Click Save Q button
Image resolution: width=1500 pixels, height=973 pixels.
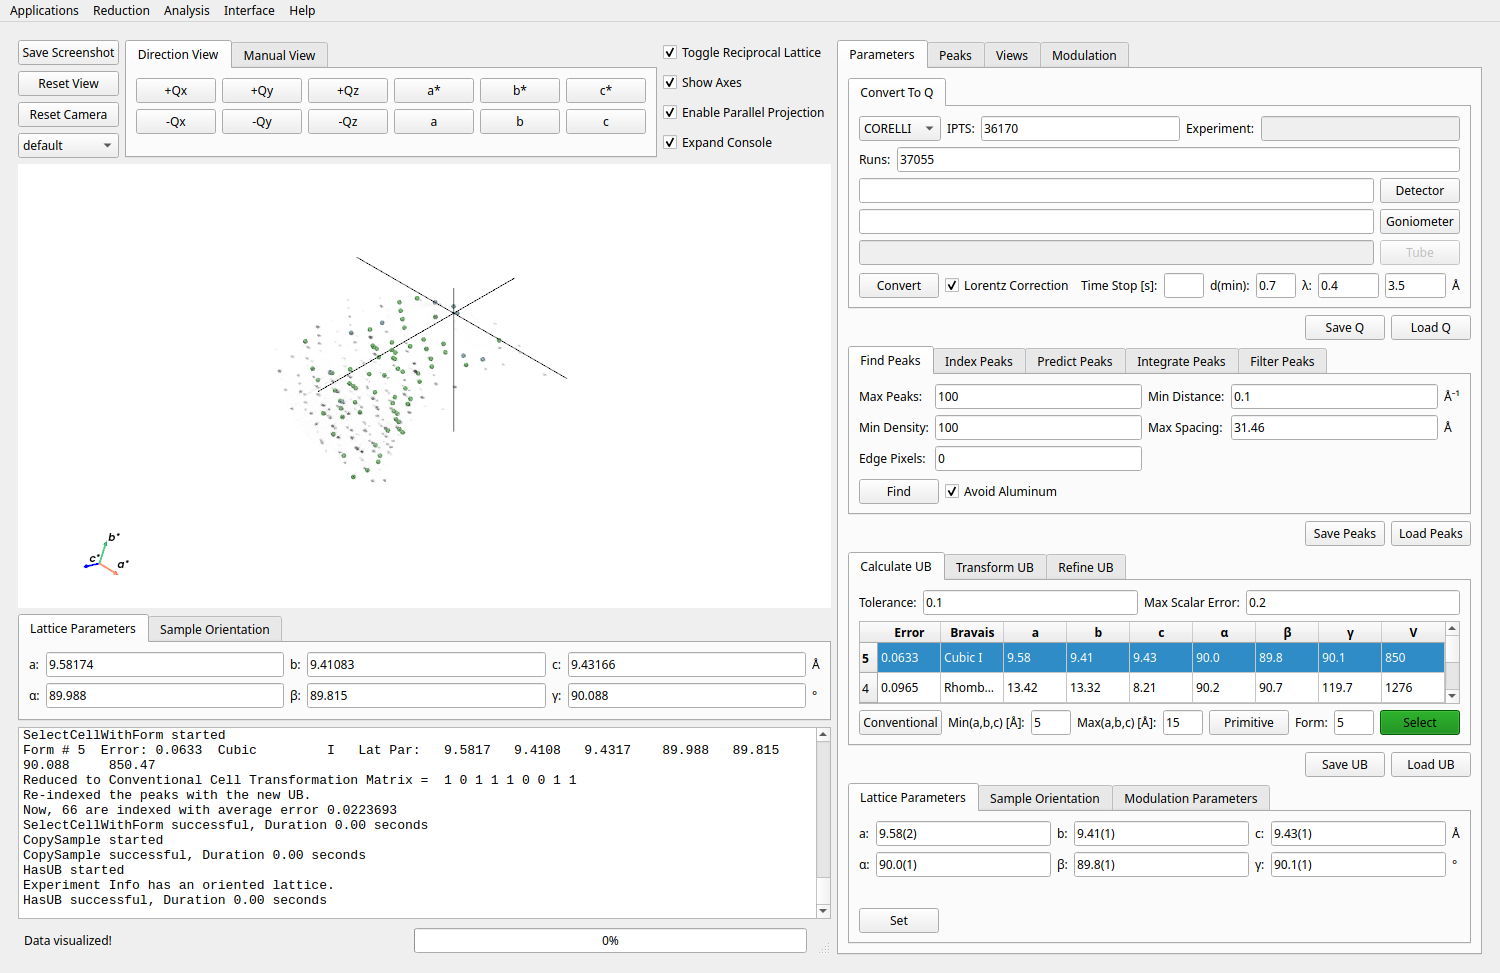(x=1345, y=328)
